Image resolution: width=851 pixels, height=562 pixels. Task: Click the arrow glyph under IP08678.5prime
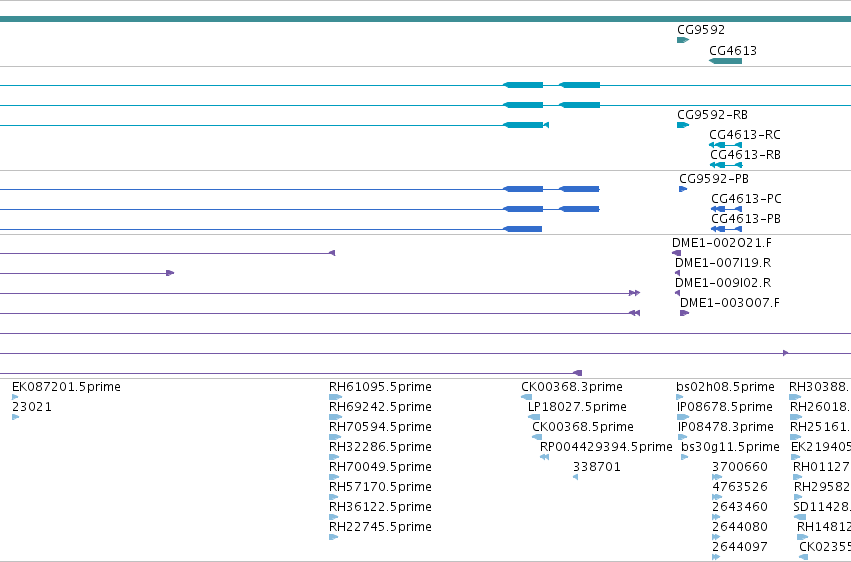tap(683, 417)
